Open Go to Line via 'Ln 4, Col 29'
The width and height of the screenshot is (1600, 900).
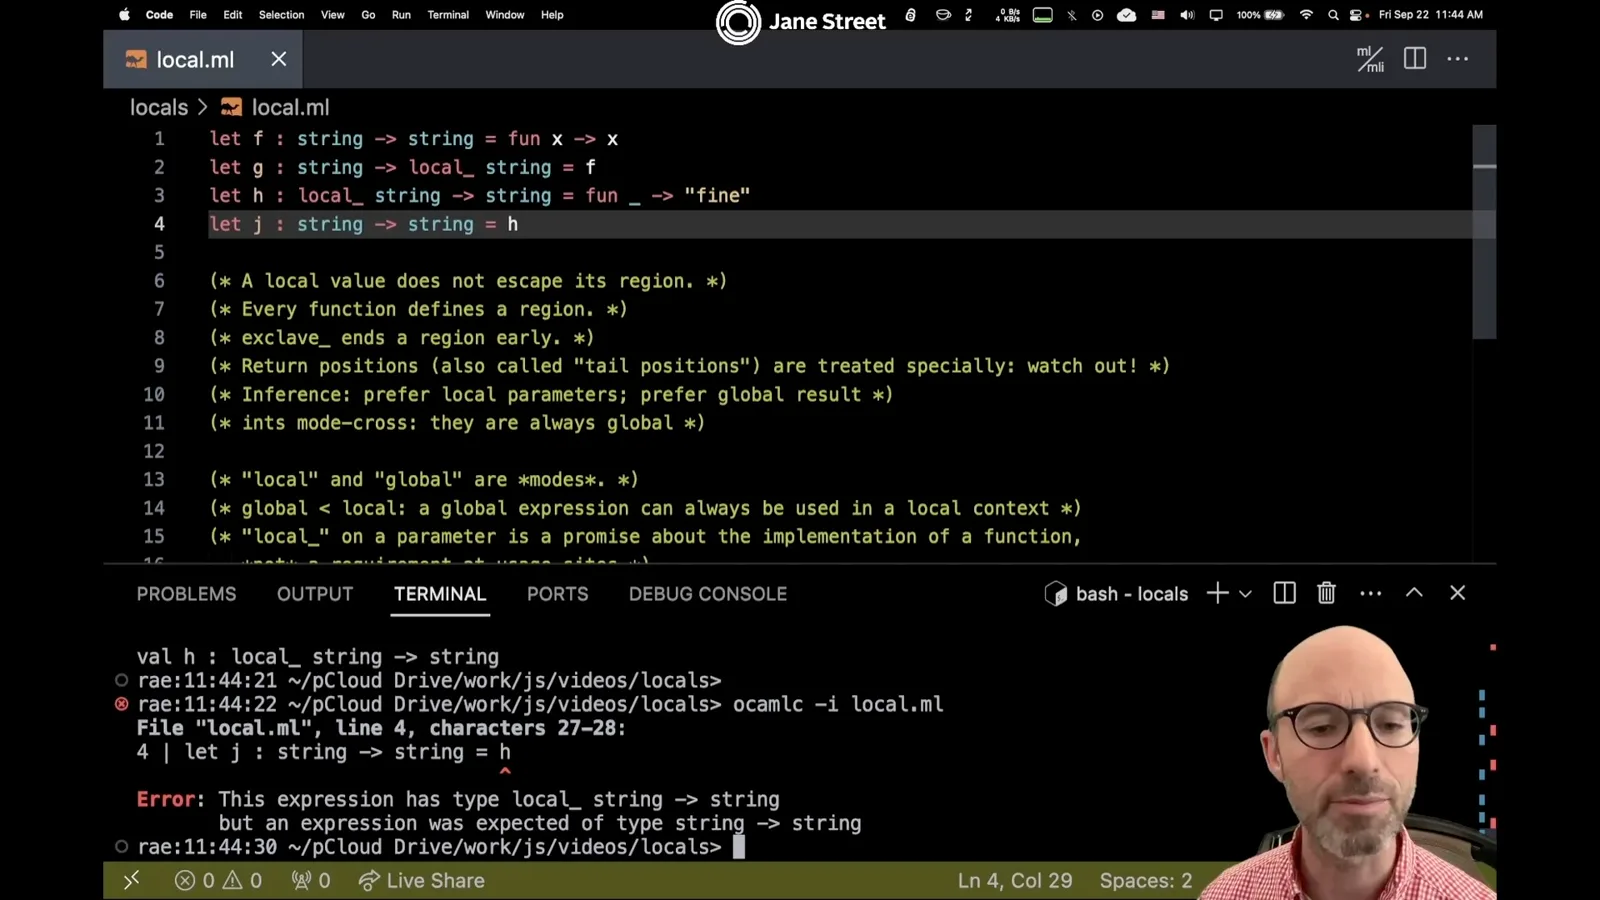tap(1015, 881)
